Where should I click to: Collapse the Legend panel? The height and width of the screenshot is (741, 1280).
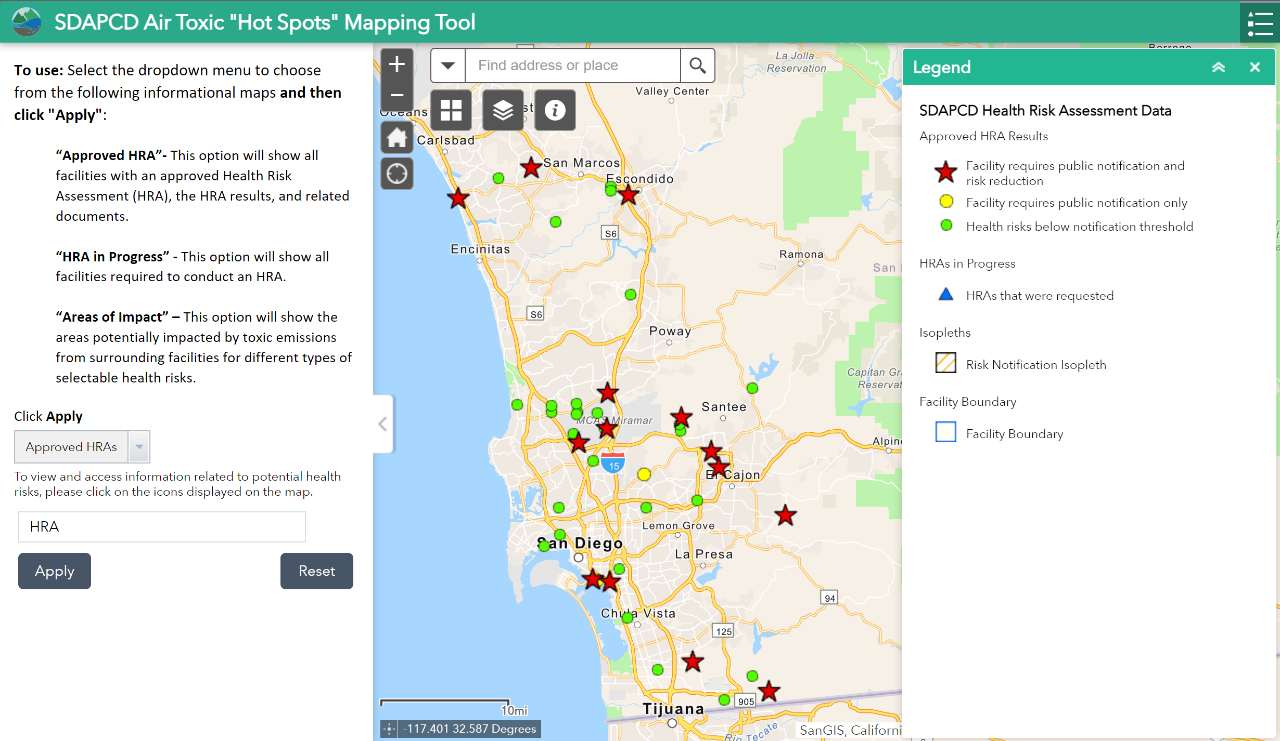[x=1218, y=67]
